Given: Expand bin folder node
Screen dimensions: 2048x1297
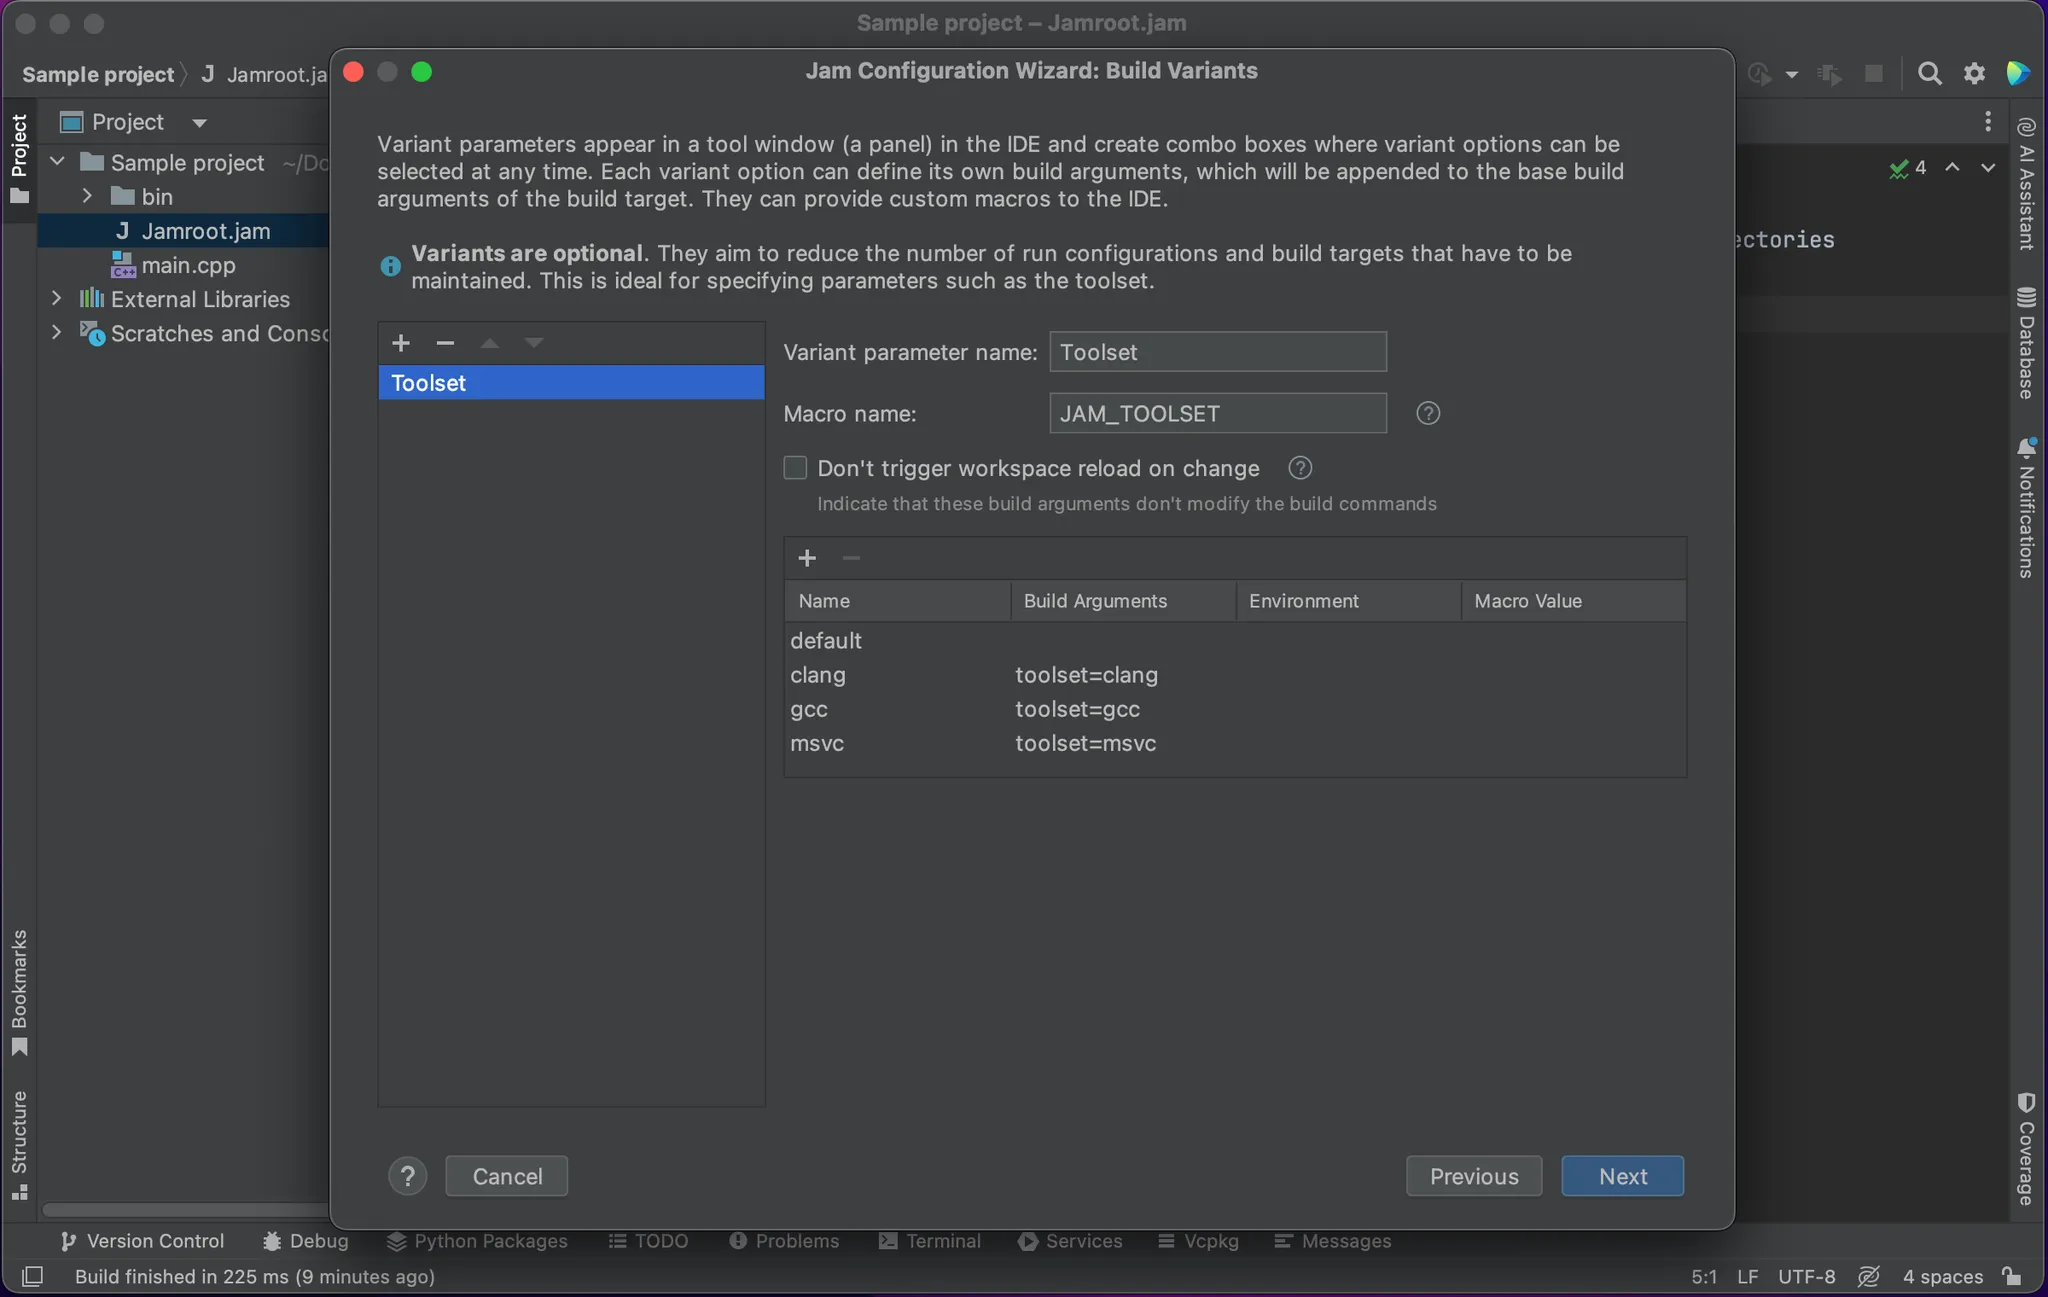Looking at the screenshot, I should (x=87, y=196).
